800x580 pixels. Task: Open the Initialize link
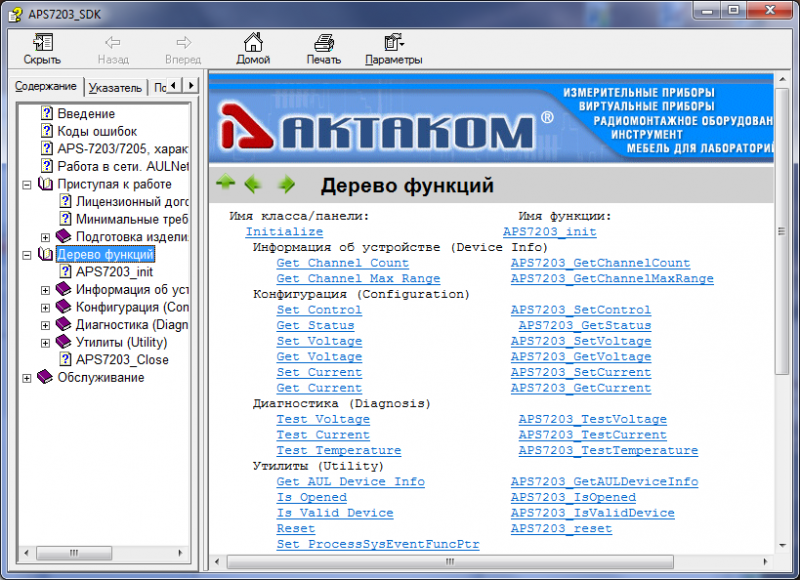pos(284,232)
